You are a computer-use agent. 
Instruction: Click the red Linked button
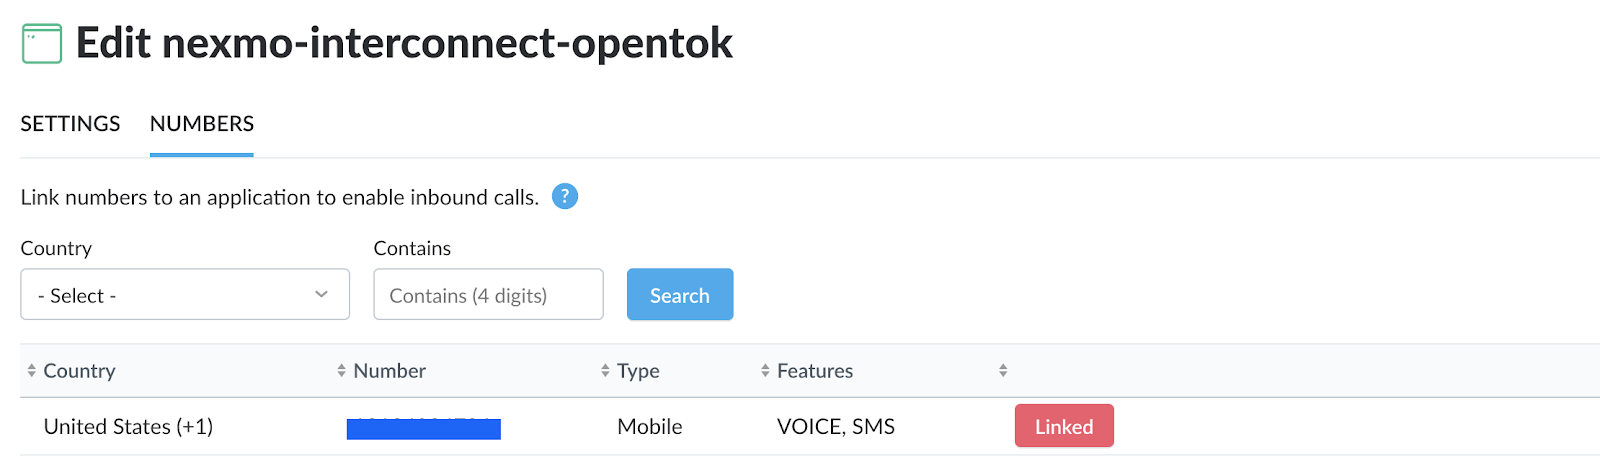1064,426
